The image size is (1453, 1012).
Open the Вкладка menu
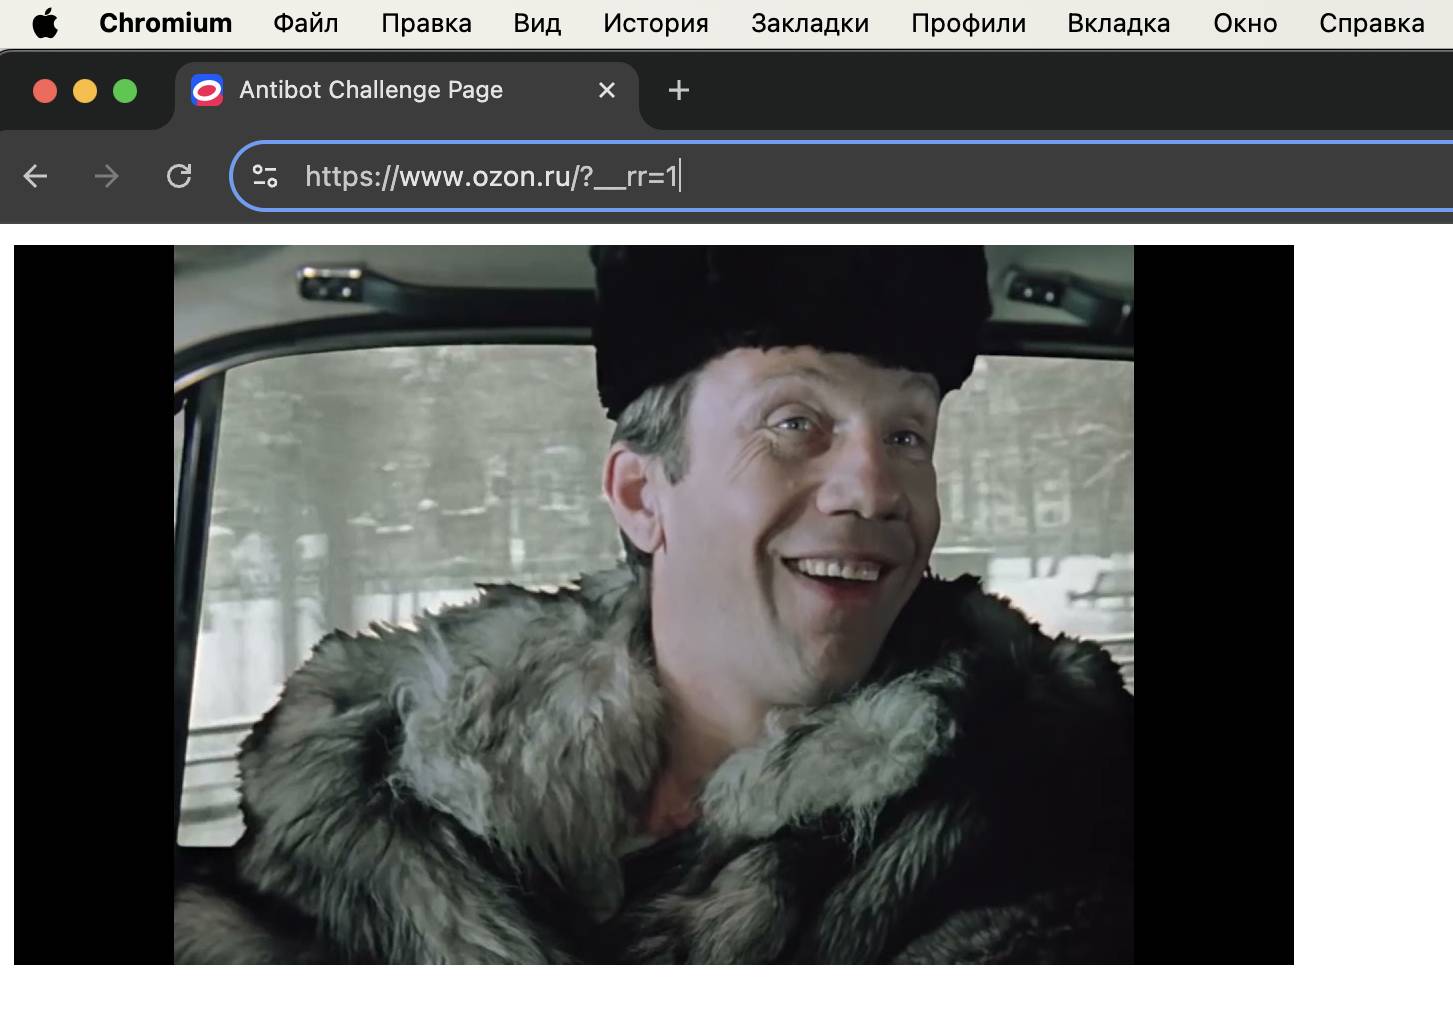click(x=1119, y=23)
